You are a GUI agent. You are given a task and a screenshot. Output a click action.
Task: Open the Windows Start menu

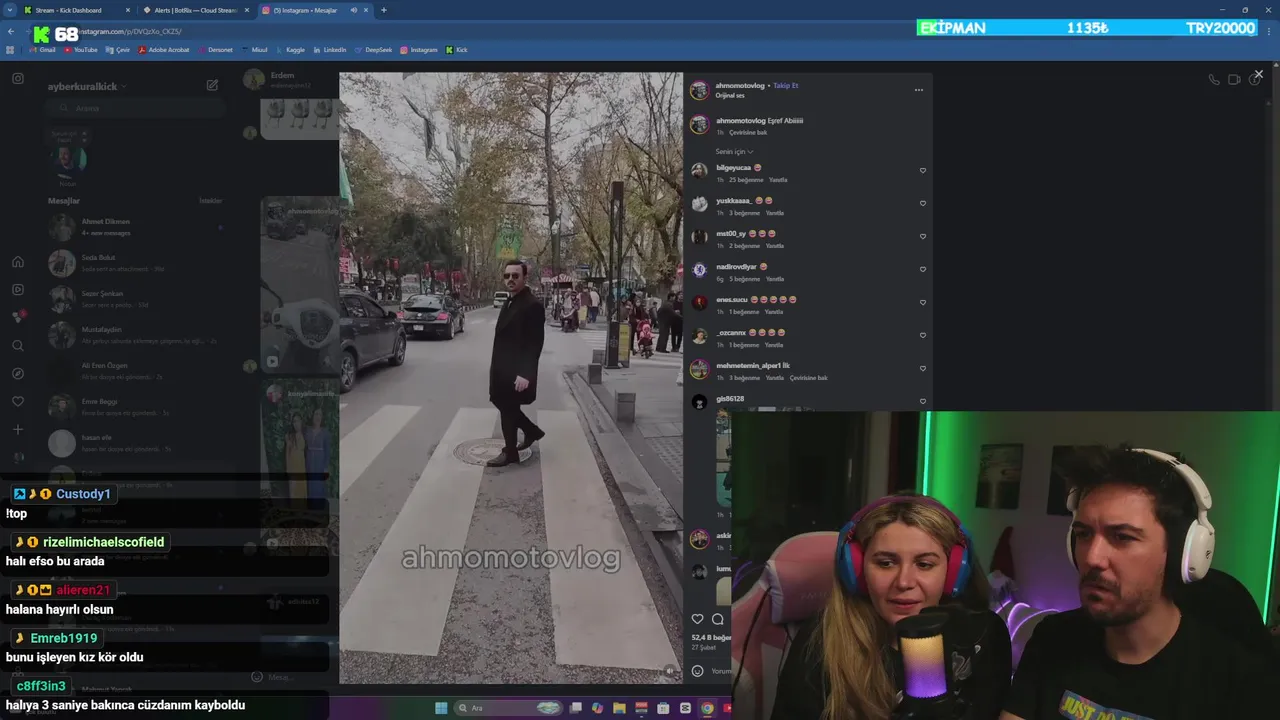(x=441, y=708)
